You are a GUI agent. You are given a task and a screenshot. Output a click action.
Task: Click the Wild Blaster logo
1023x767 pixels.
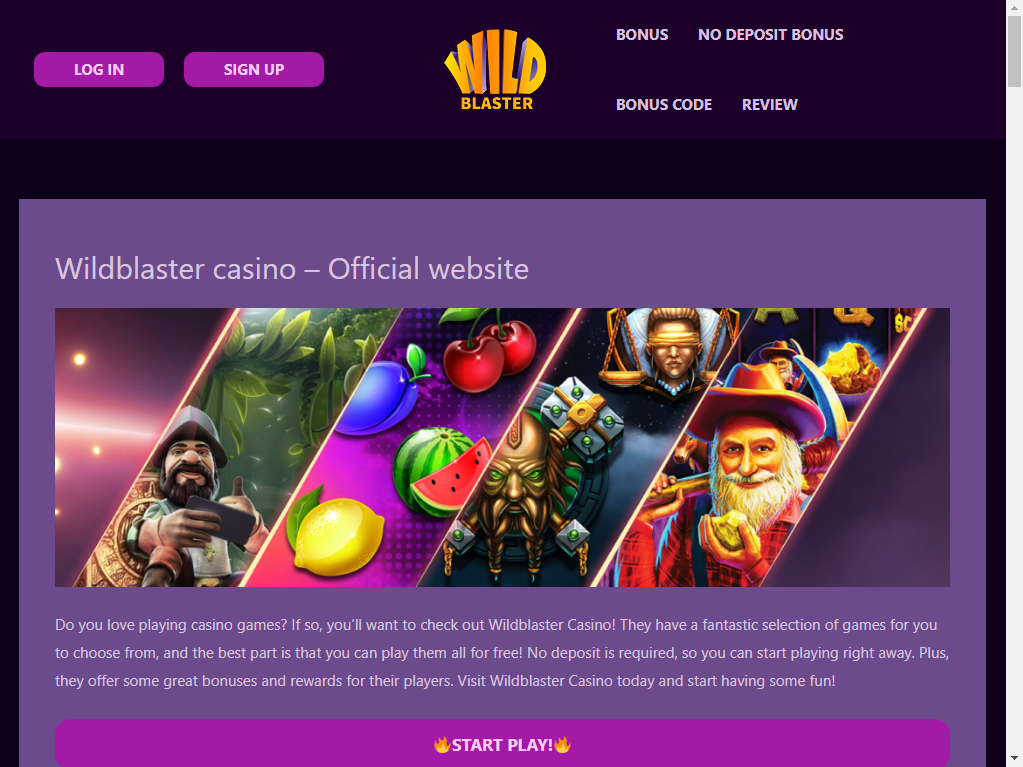pyautogui.click(x=495, y=70)
